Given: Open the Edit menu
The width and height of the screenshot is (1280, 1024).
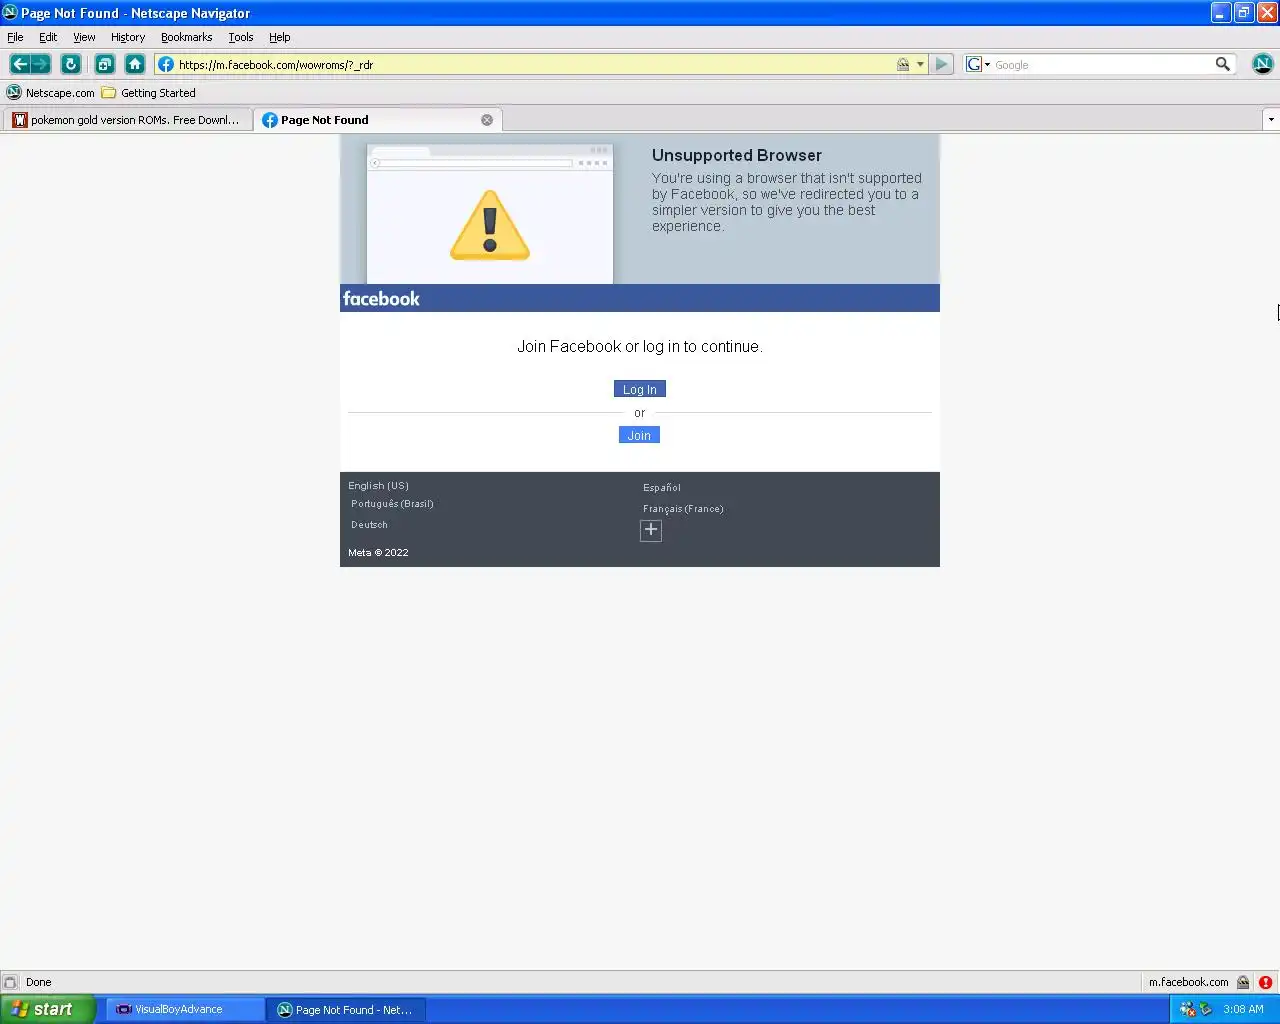Looking at the screenshot, I should (48, 37).
